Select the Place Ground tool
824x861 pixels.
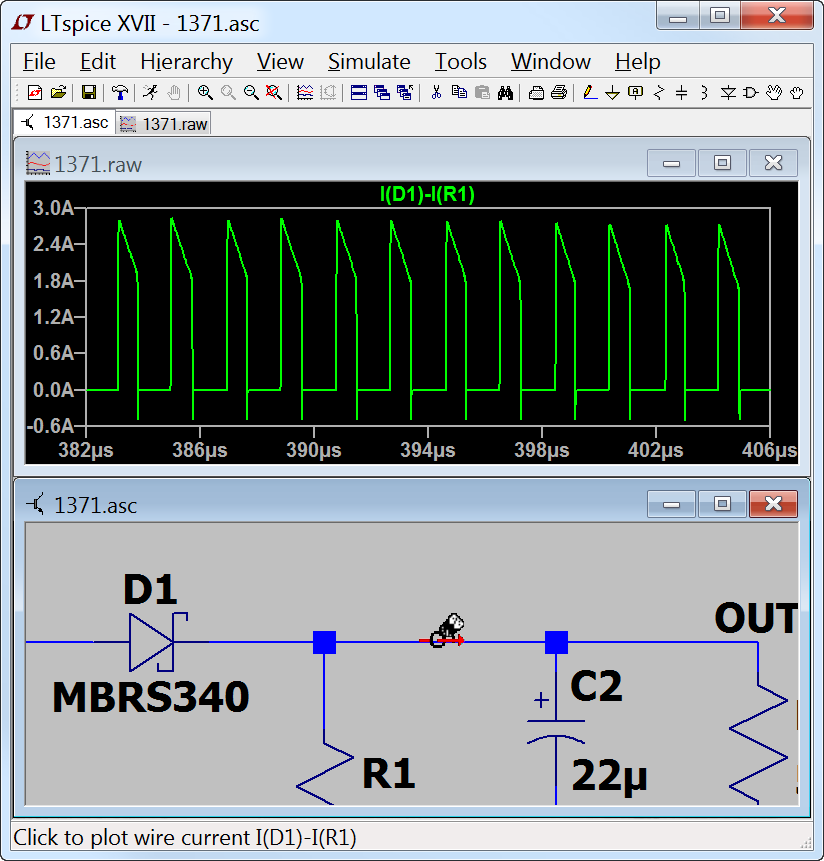(x=612, y=93)
